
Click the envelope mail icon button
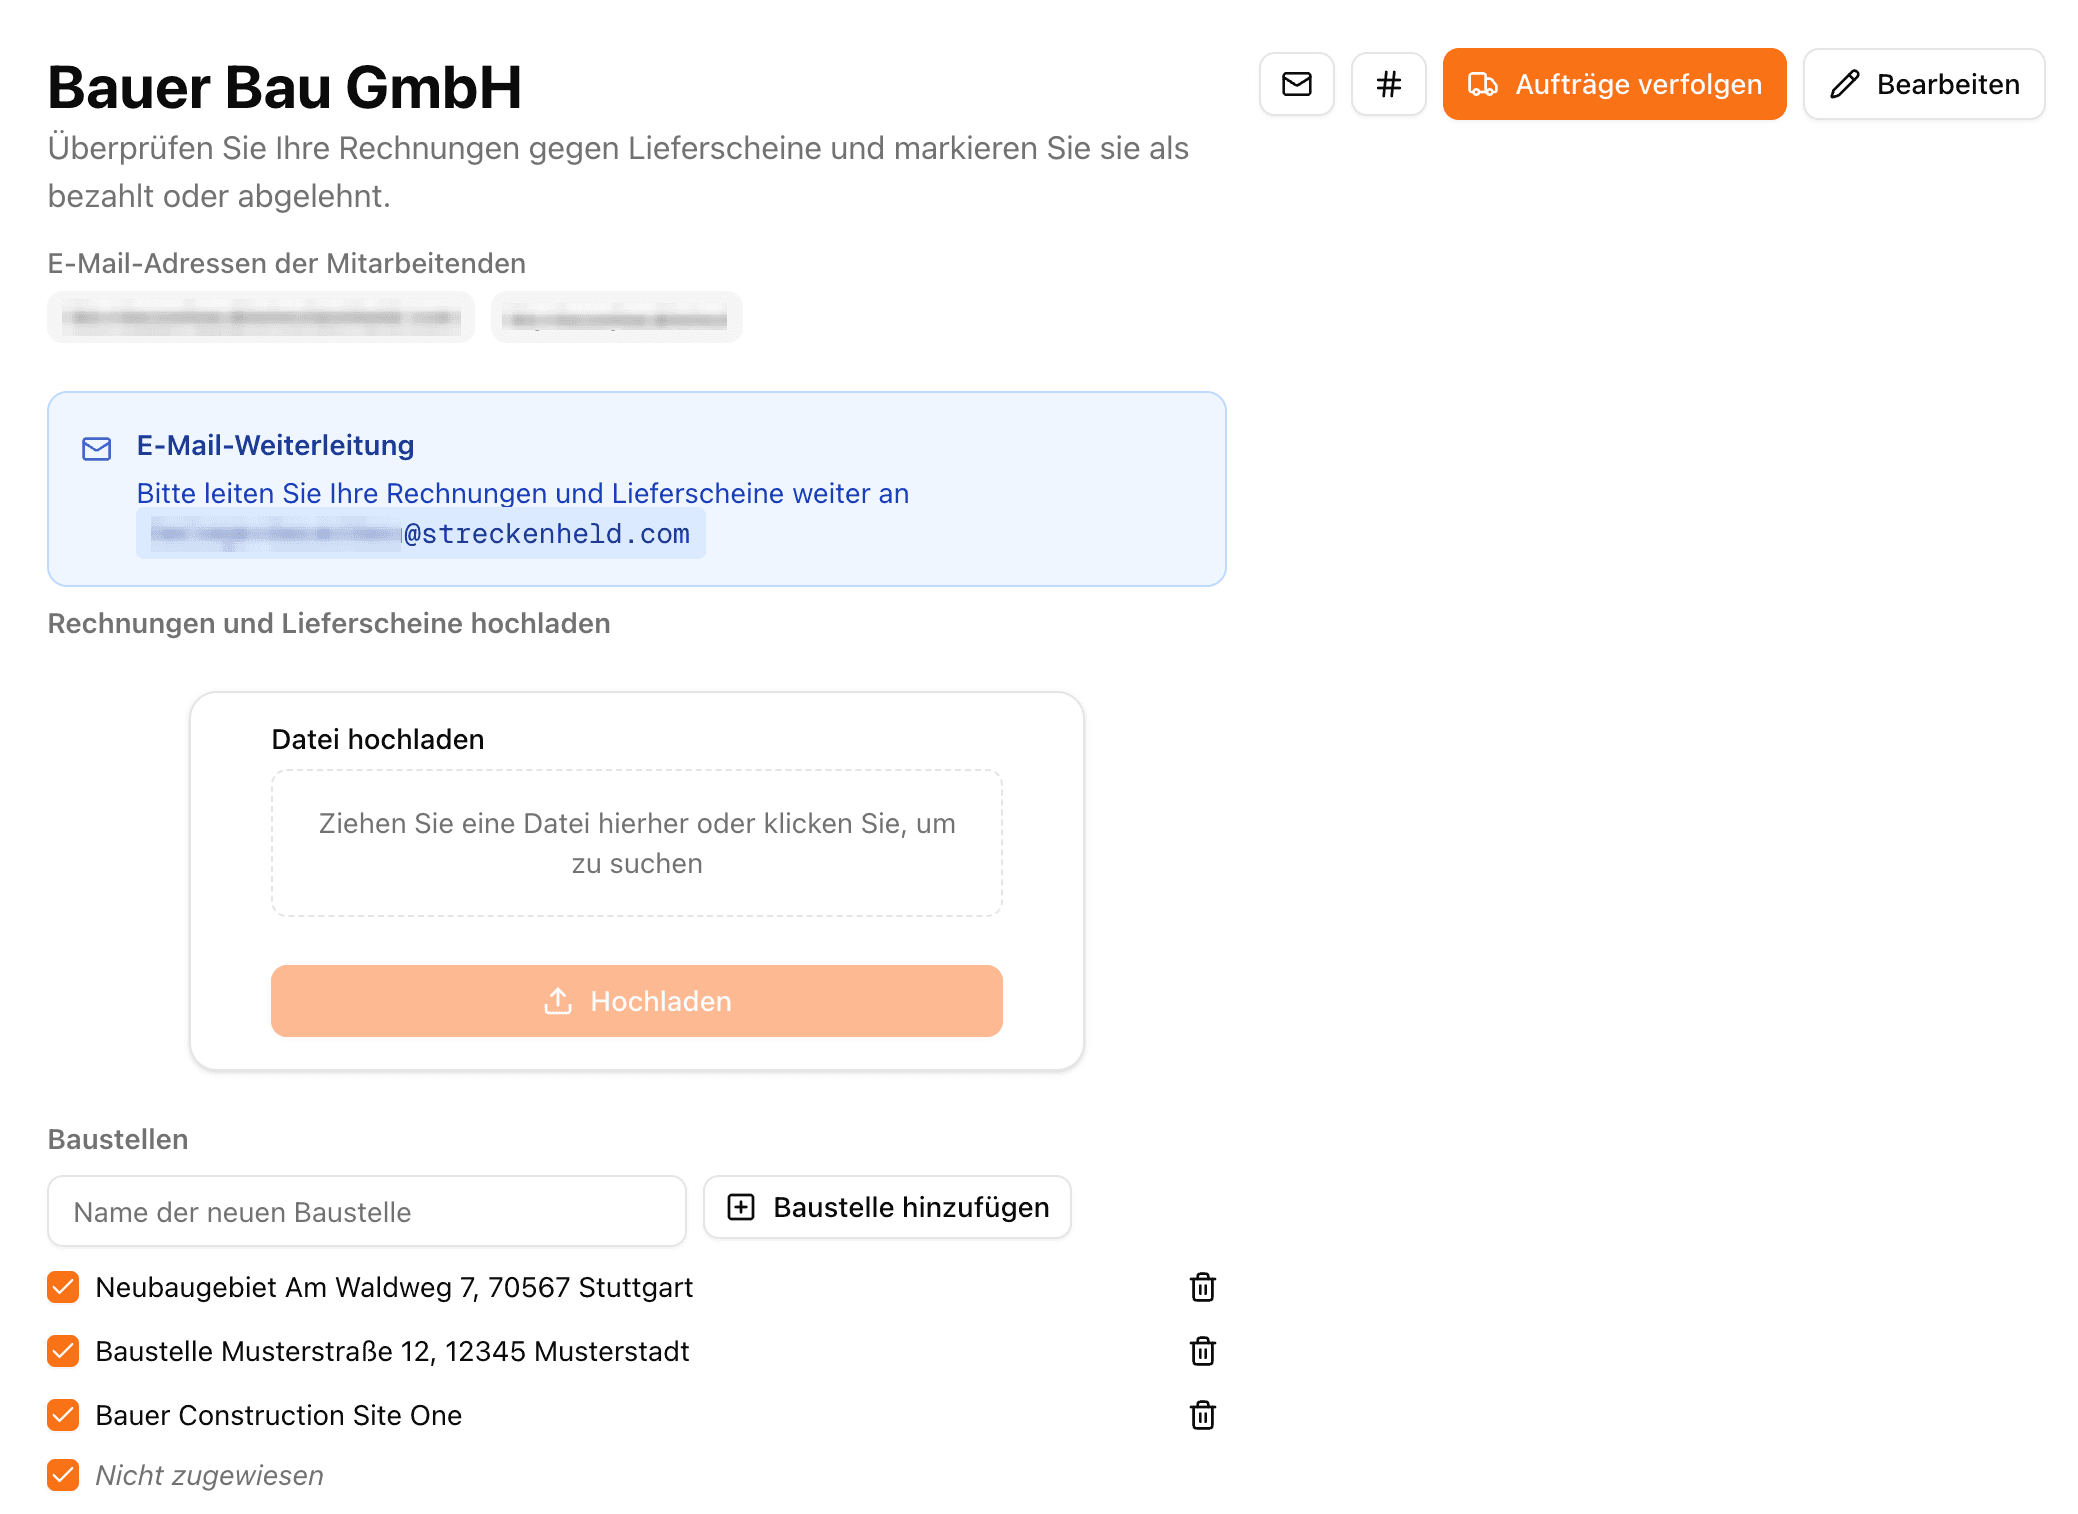coord(1296,84)
